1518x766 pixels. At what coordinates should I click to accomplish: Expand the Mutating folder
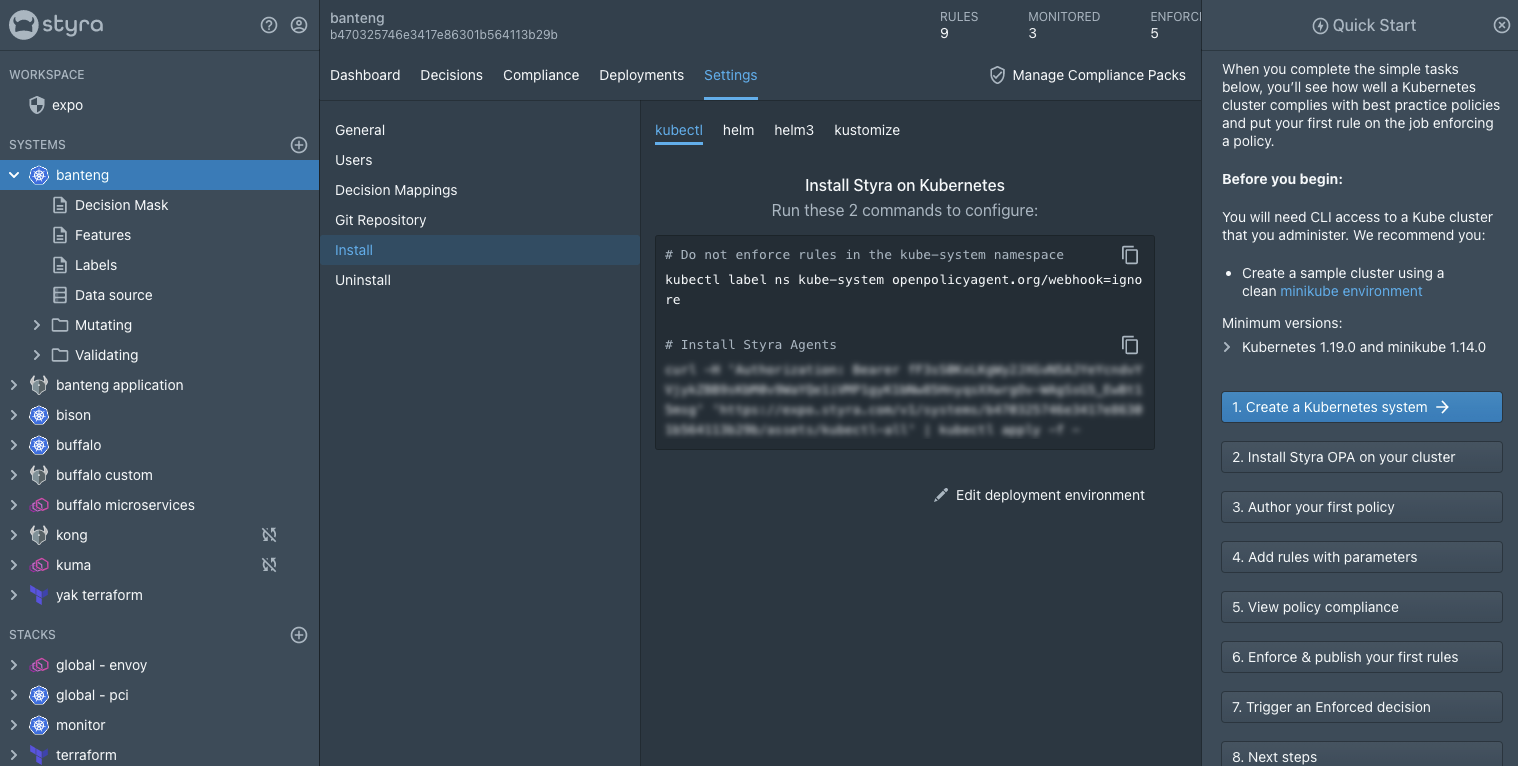37,325
